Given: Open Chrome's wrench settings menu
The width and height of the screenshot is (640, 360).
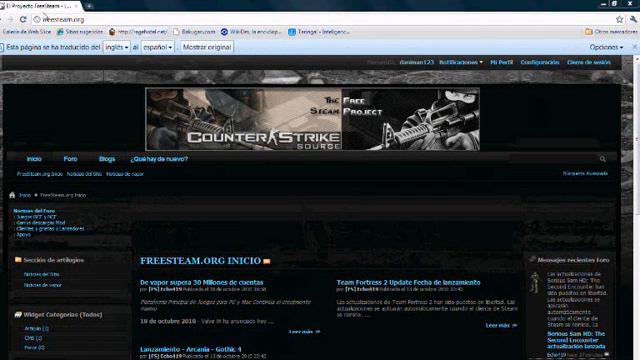Looking at the screenshot, I should tap(633, 19).
